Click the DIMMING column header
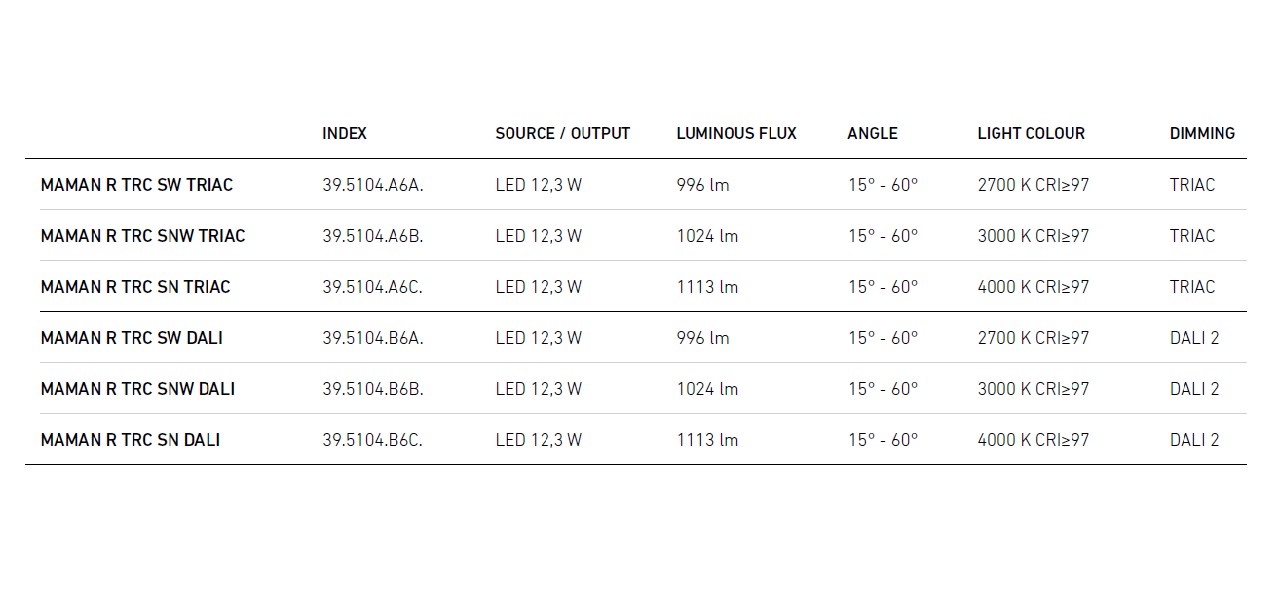The height and width of the screenshot is (612, 1288). [x=1202, y=133]
